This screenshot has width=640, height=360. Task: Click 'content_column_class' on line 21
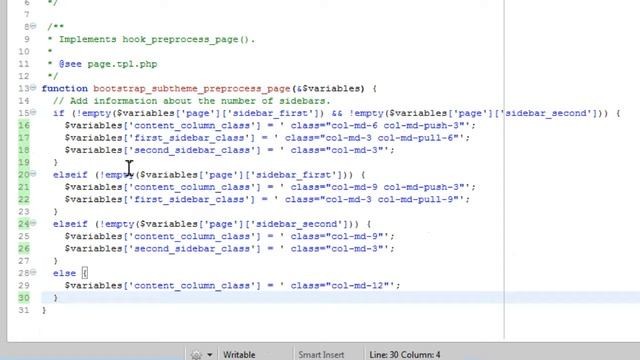[x=191, y=187]
